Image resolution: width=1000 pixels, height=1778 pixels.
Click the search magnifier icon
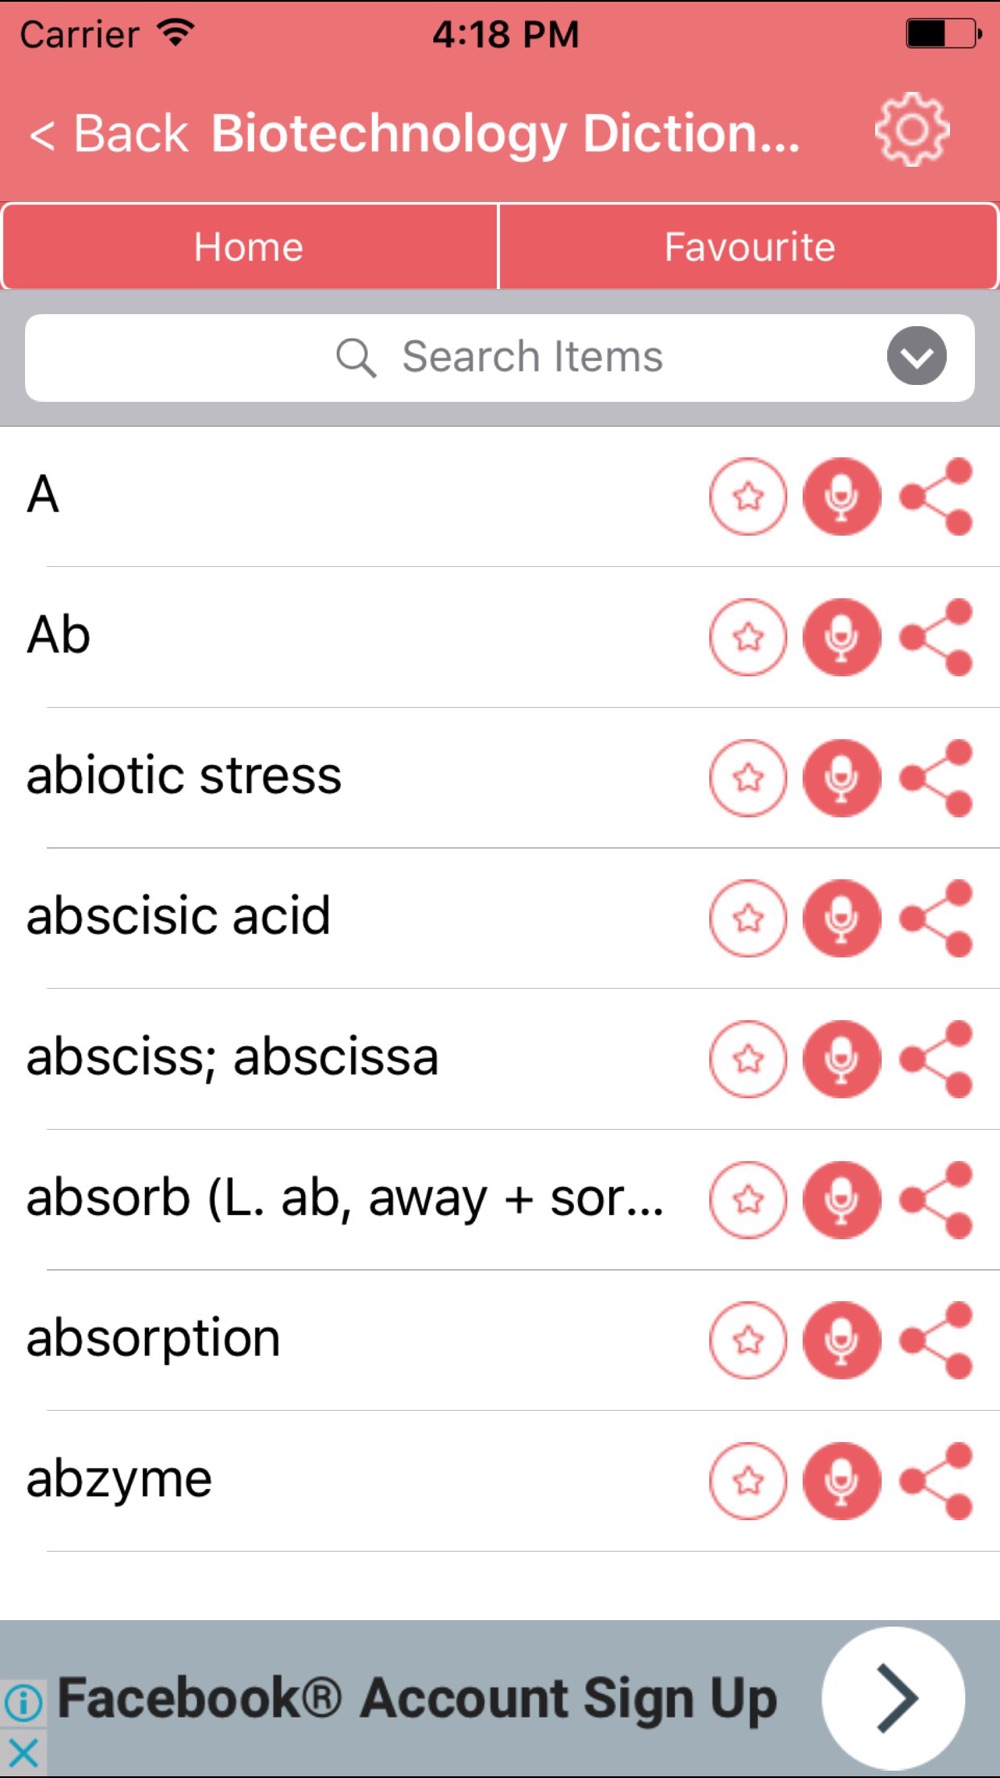click(356, 357)
